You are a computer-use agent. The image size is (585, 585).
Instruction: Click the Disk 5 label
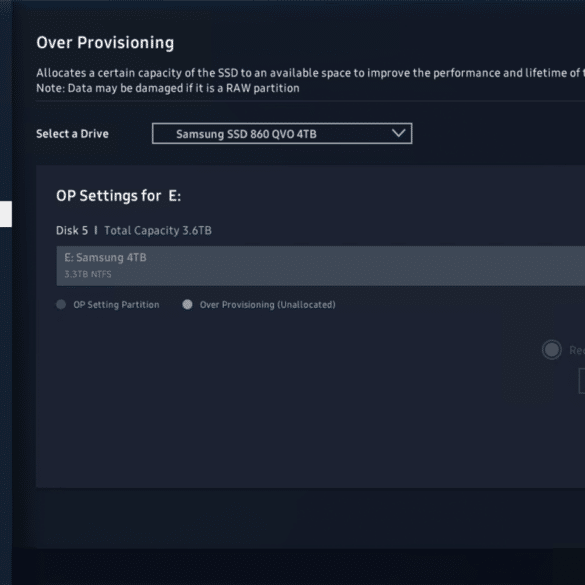pyautogui.click(x=72, y=231)
